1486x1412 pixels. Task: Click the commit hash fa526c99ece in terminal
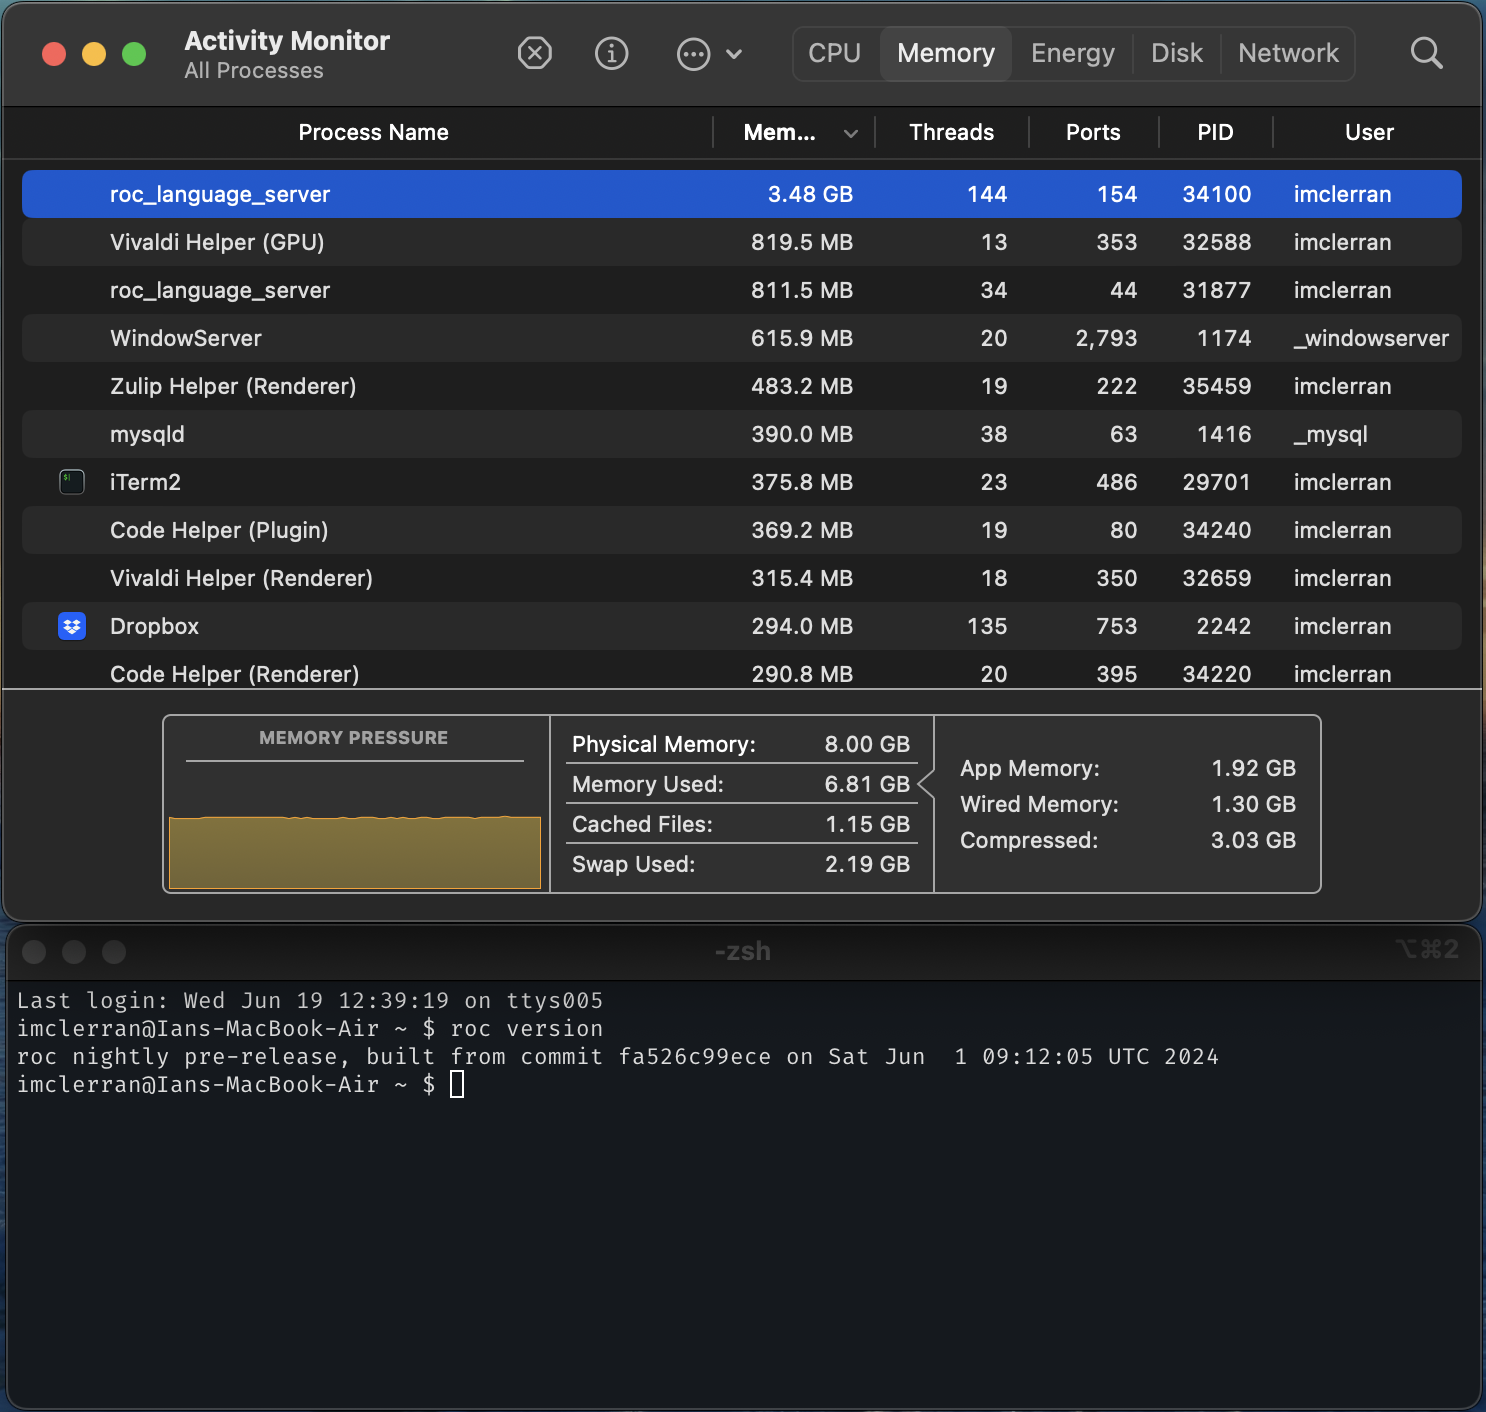tap(695, 1056)
